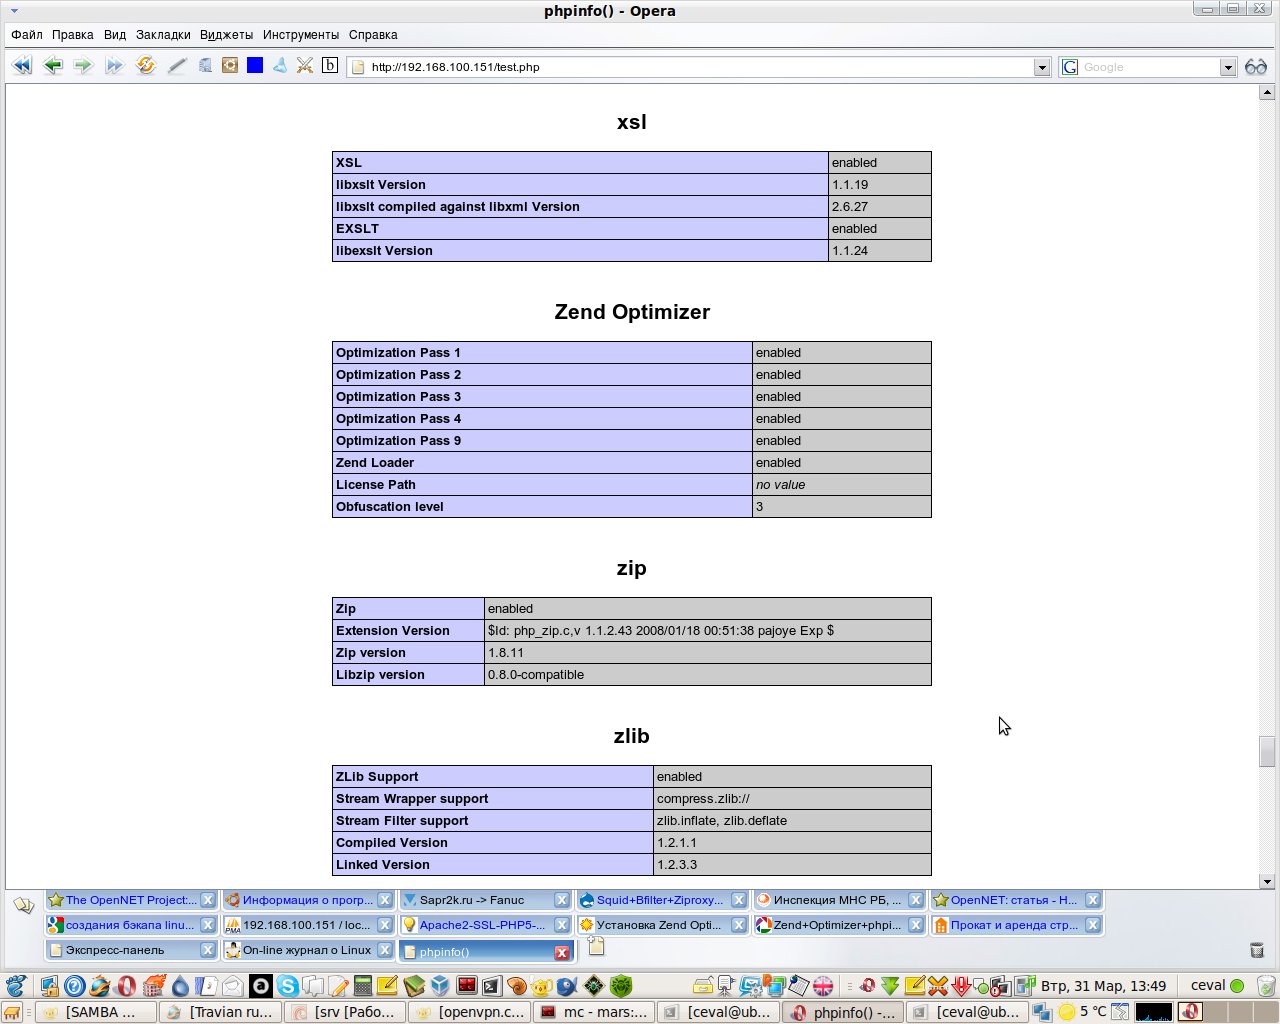Open the window menu arrow in title bar
The width and height of the screenshot is (1280, 1024).
[x=14, y=11]
